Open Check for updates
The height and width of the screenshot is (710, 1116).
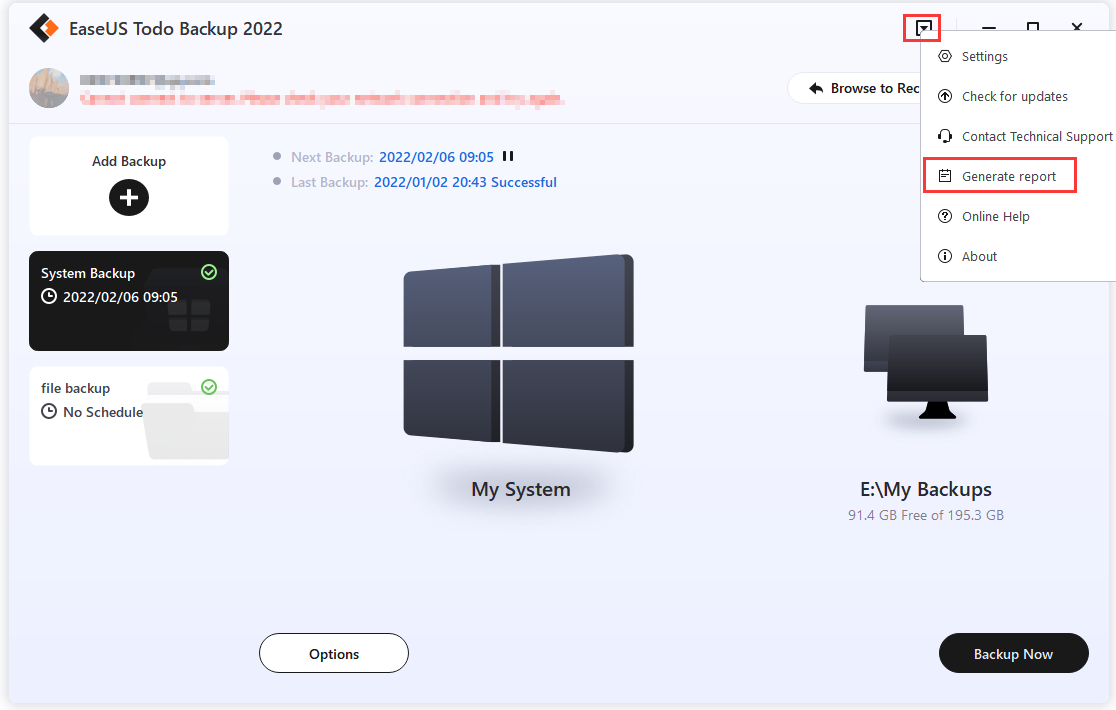tap(1016, 96)
